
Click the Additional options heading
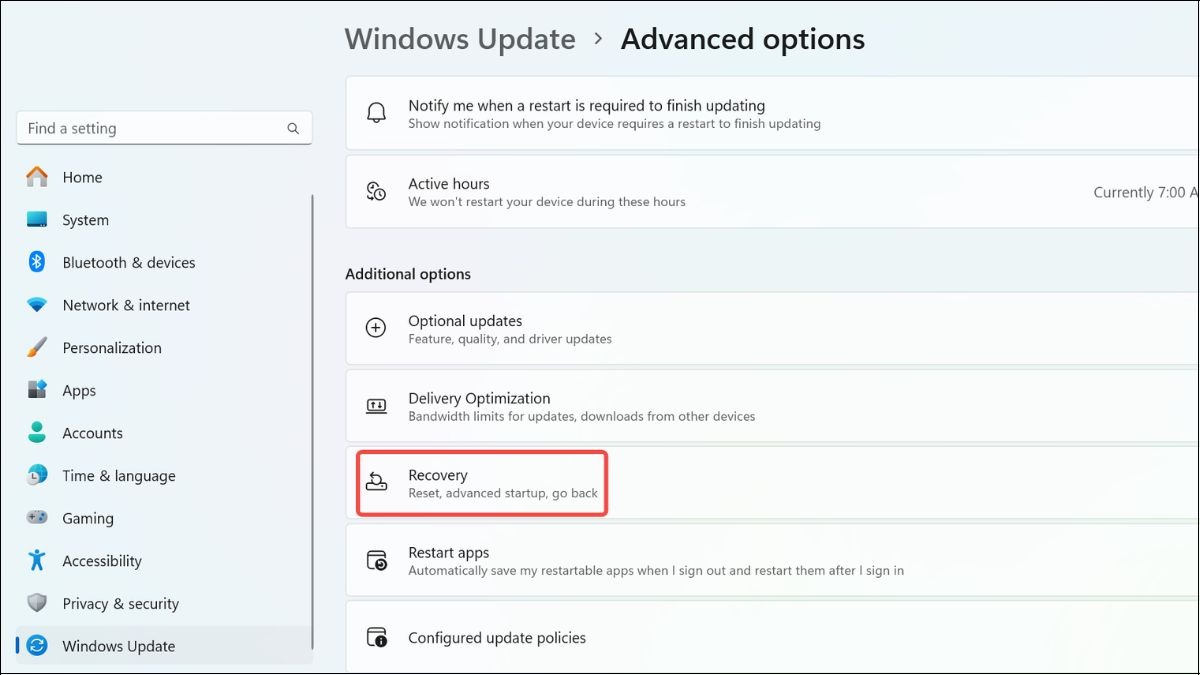pyautogui.click(x=408, y=274)
